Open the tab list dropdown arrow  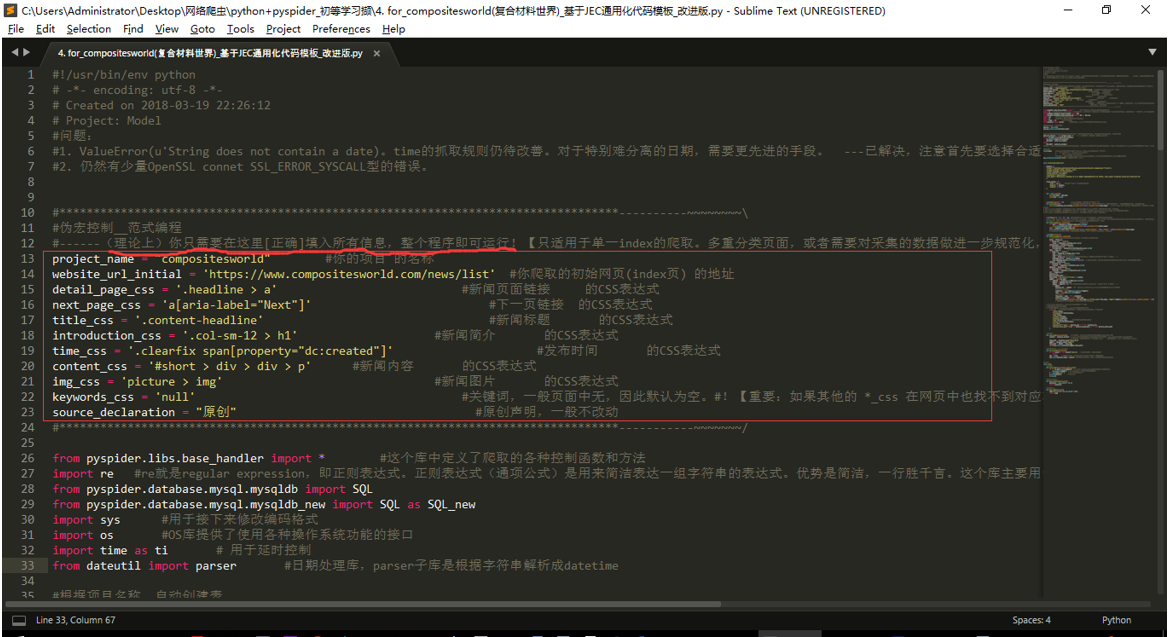tap(1154, 52)
